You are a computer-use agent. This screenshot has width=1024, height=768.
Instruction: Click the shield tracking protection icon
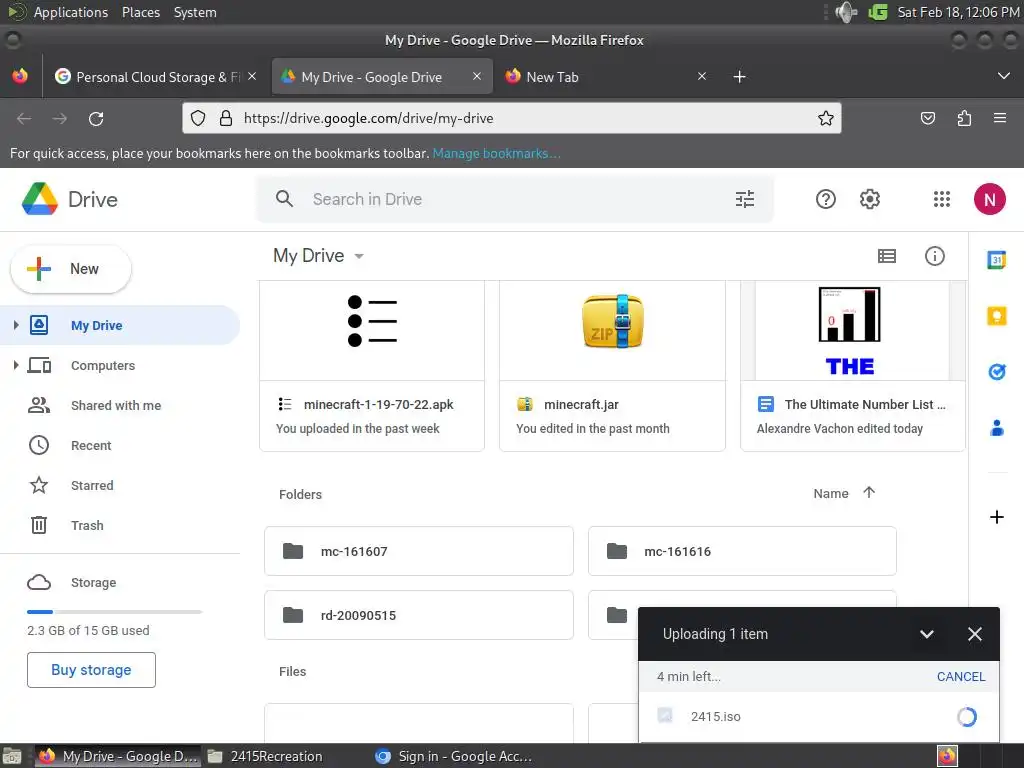pyautogui.click(x=198, y=118)
